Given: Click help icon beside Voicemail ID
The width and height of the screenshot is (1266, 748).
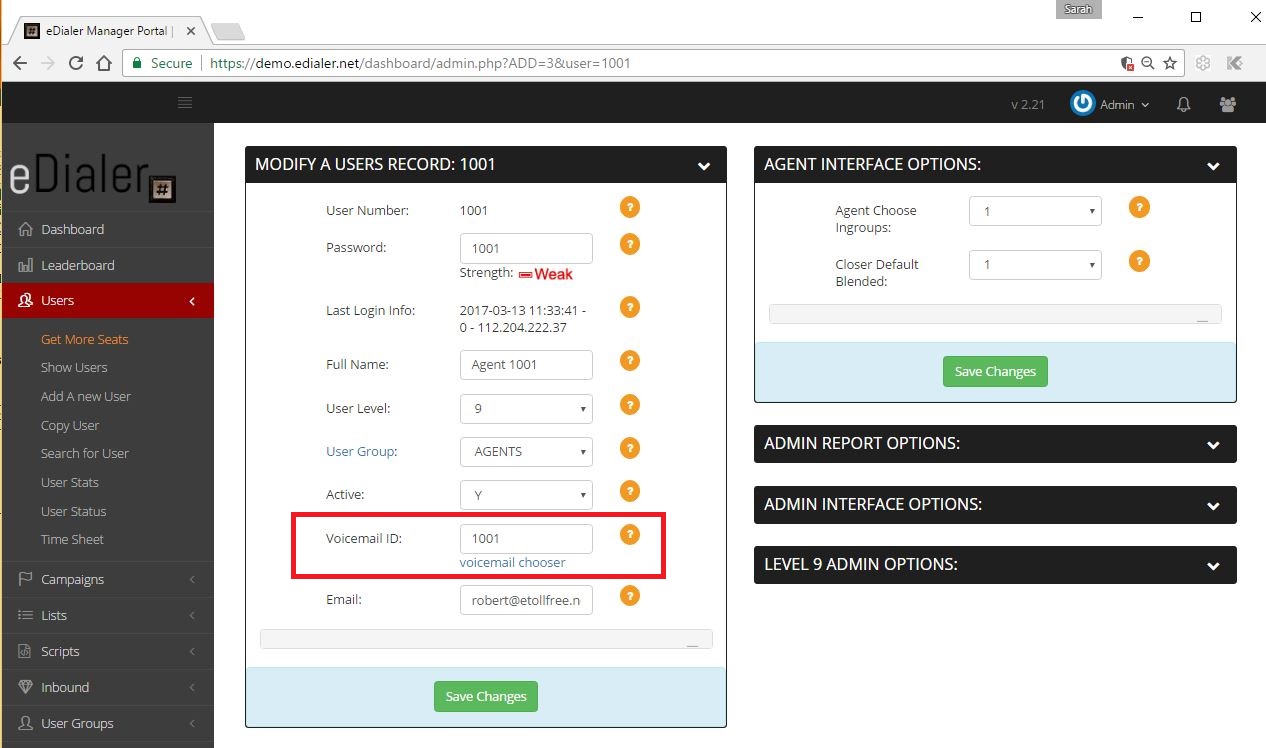Looking at the screenshot, I should pos(629,535).
